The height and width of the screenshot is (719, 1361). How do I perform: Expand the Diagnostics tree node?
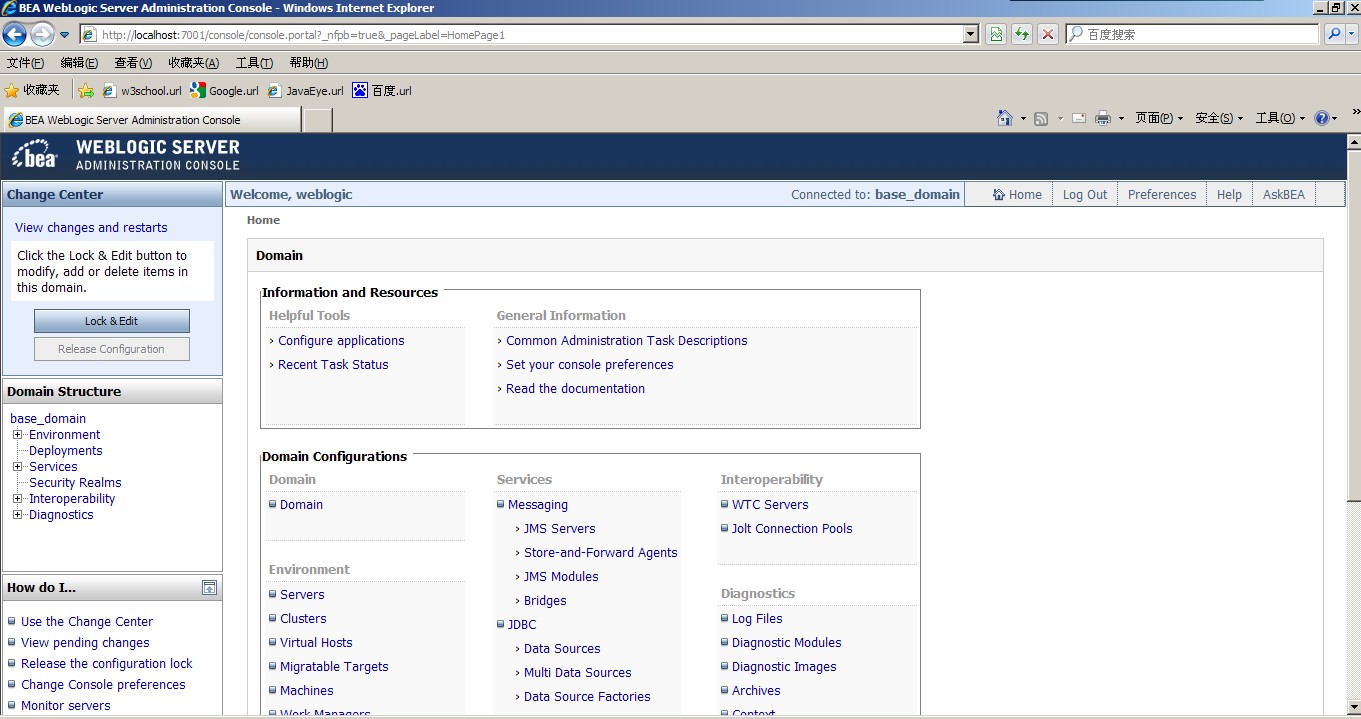click(17, 515)
